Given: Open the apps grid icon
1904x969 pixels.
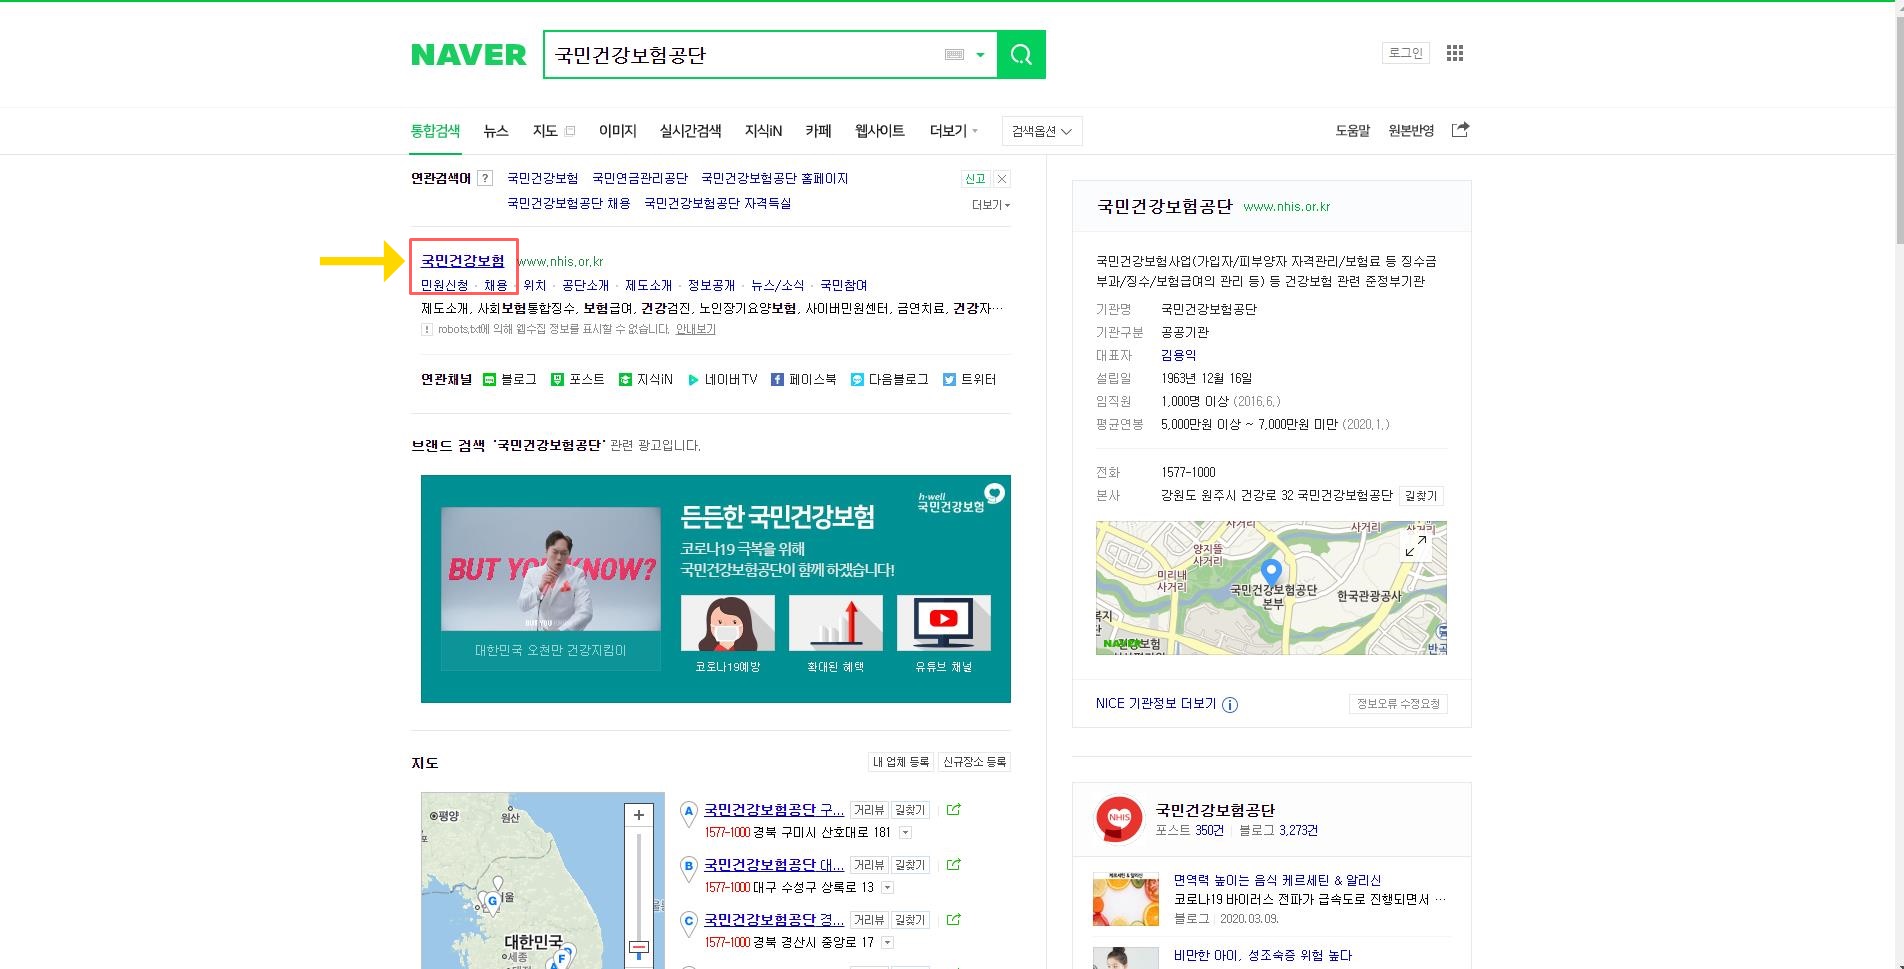Looking at the screenshot, I should click(x=1455, y=53).
